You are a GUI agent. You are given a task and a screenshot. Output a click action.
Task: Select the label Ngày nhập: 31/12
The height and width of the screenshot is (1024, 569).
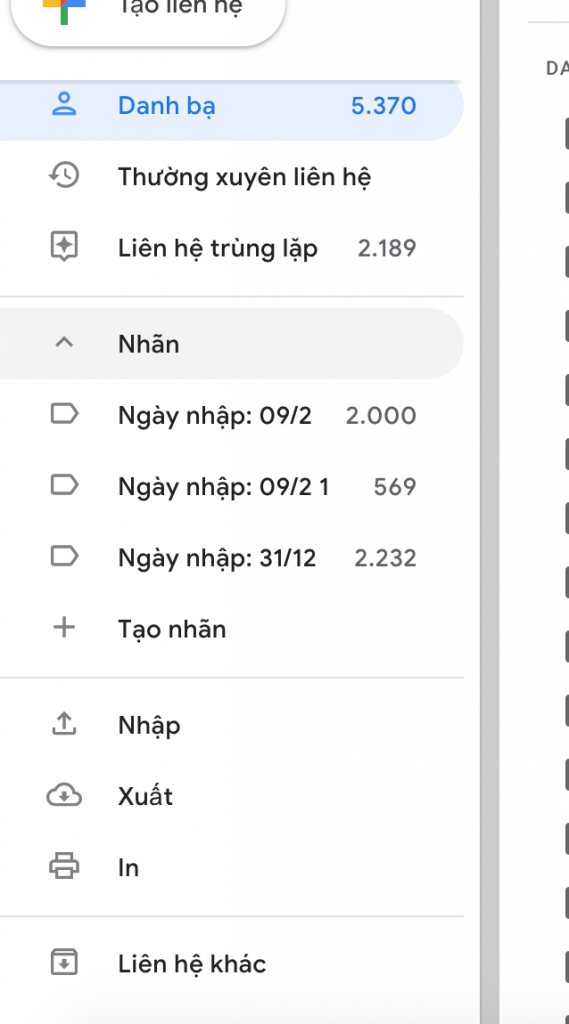coord(231,557)
